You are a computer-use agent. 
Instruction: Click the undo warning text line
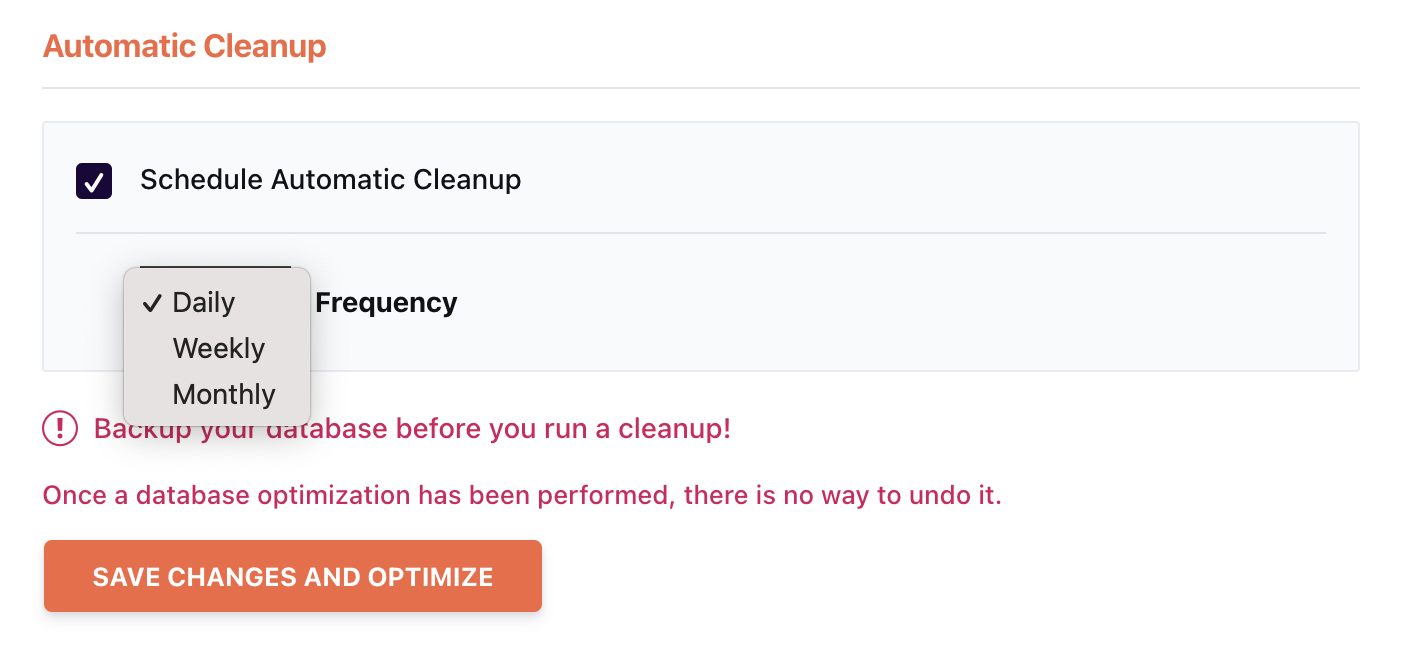point(522,494)
